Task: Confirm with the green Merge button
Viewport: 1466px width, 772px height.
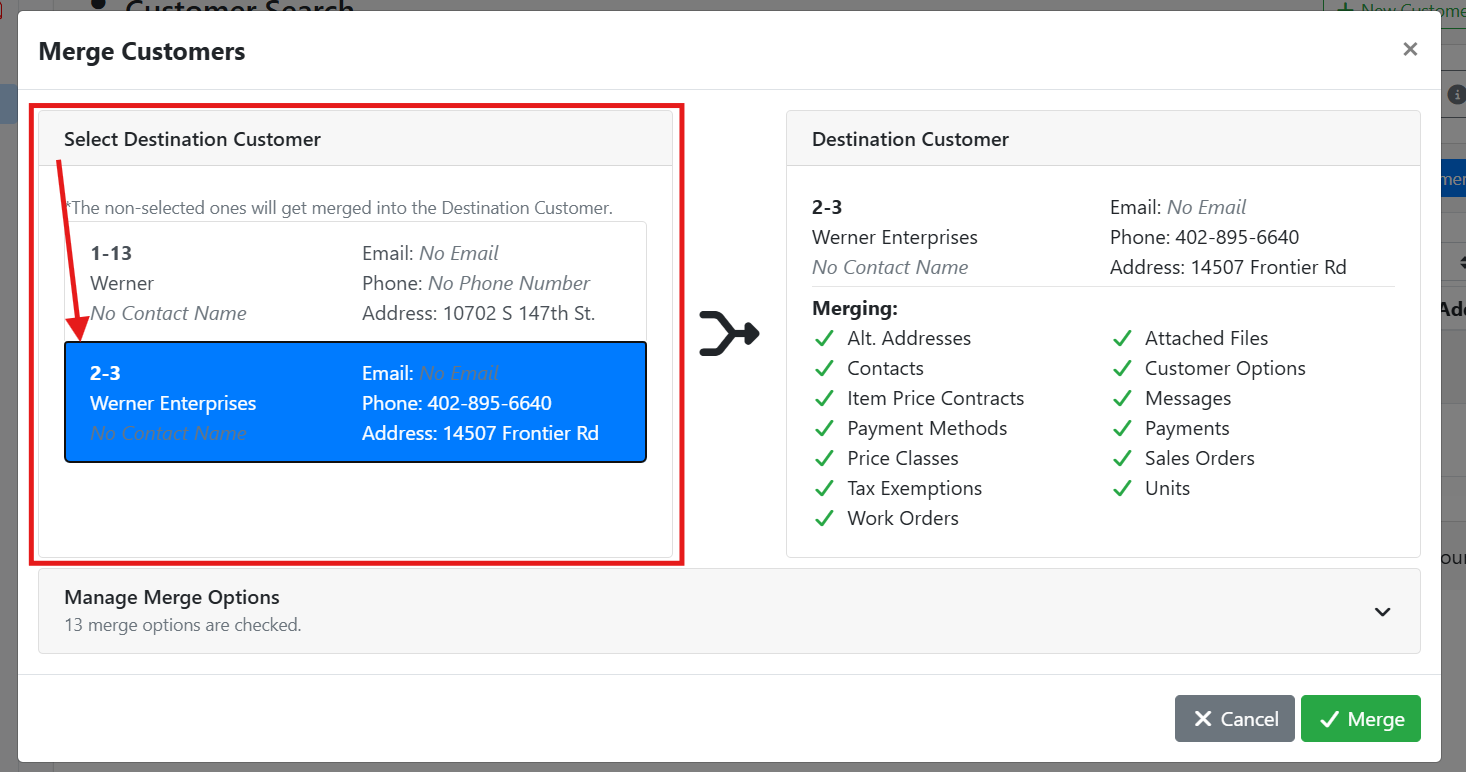Action: 1360,719
